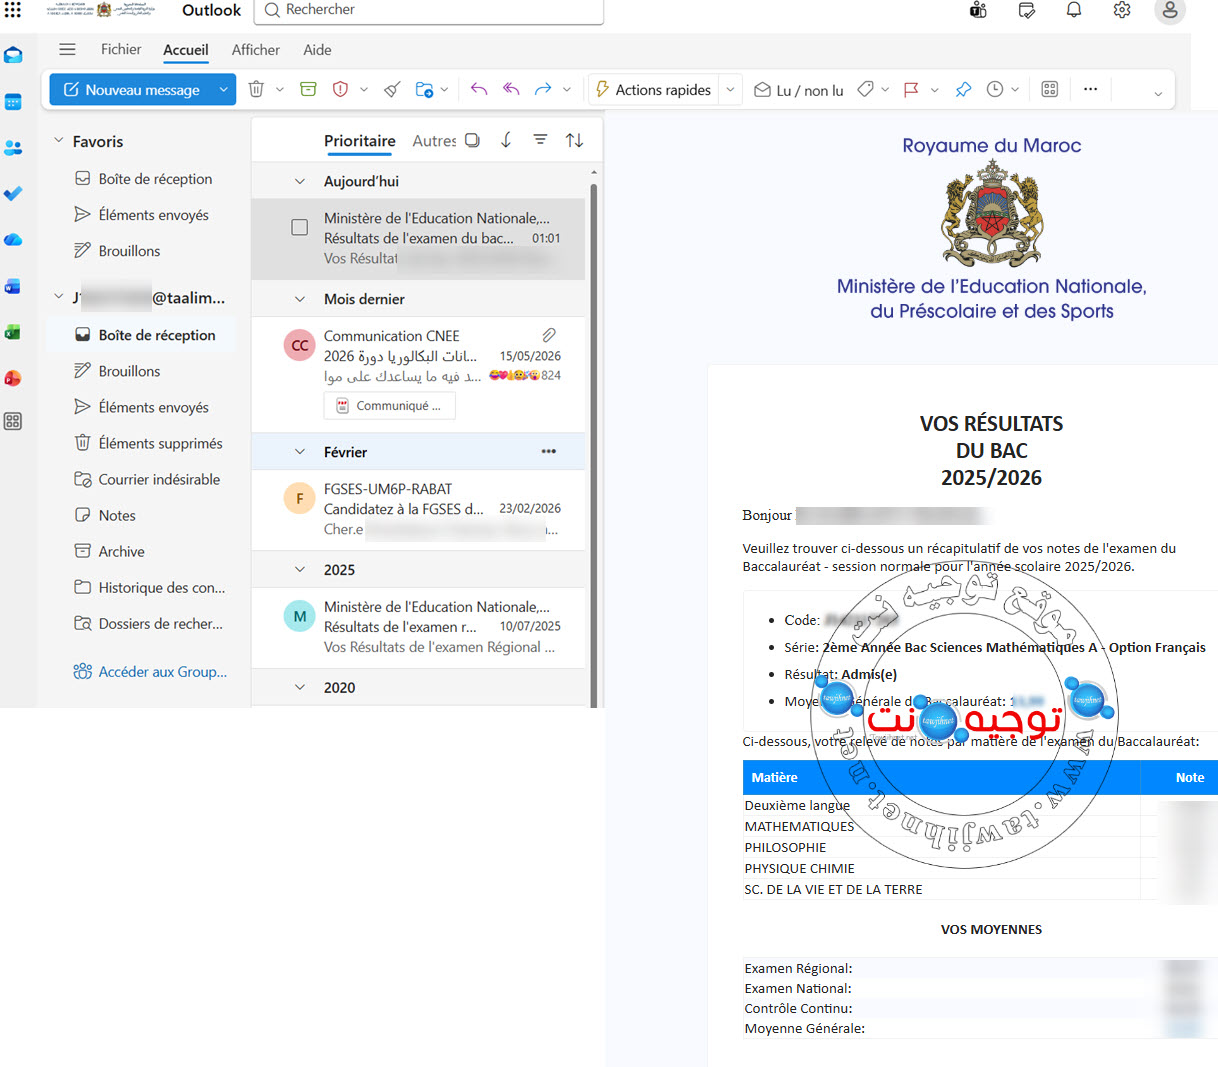This screenshot has width=1218, height=1067.
Task: Archive the selected message
Action: coord(308,89)
